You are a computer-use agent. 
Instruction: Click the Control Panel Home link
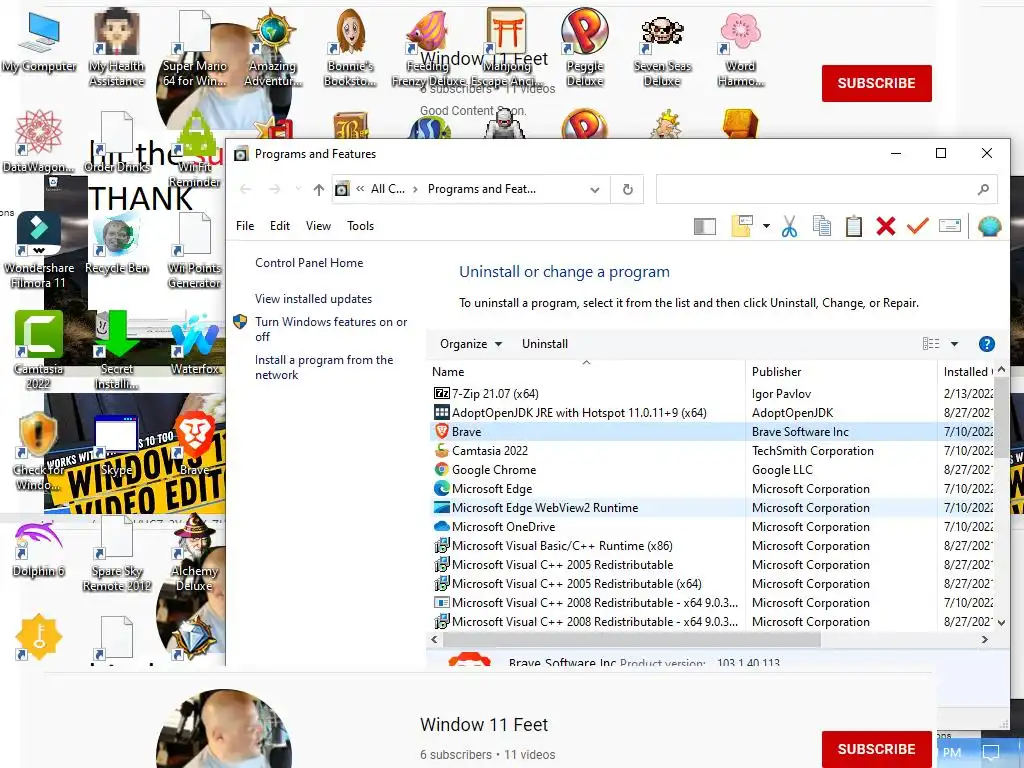point(309,263)
